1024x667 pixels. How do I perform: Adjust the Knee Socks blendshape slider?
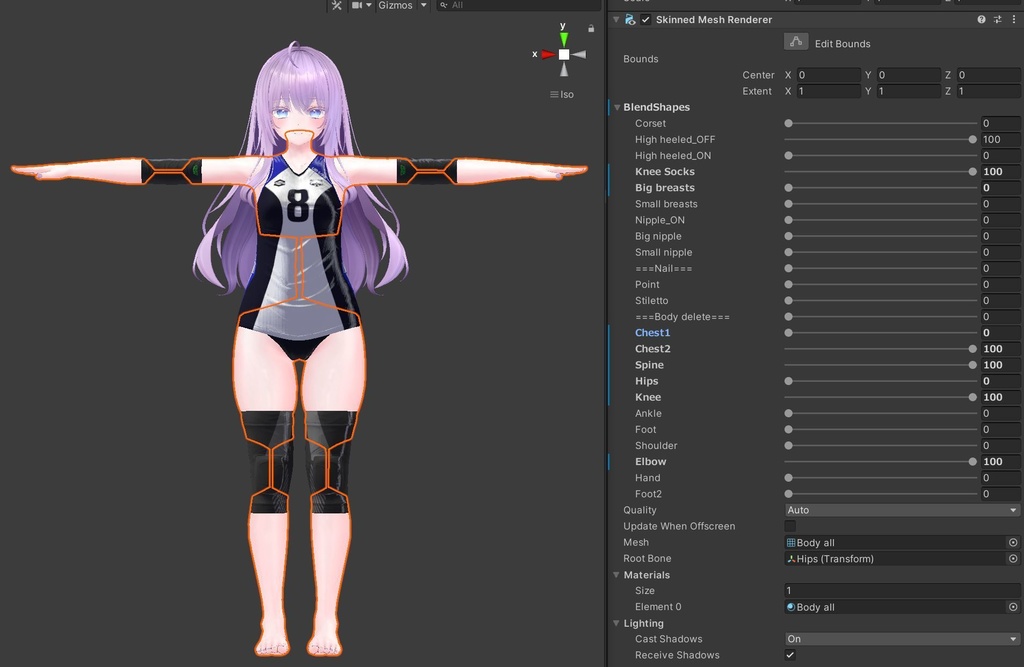880,172
